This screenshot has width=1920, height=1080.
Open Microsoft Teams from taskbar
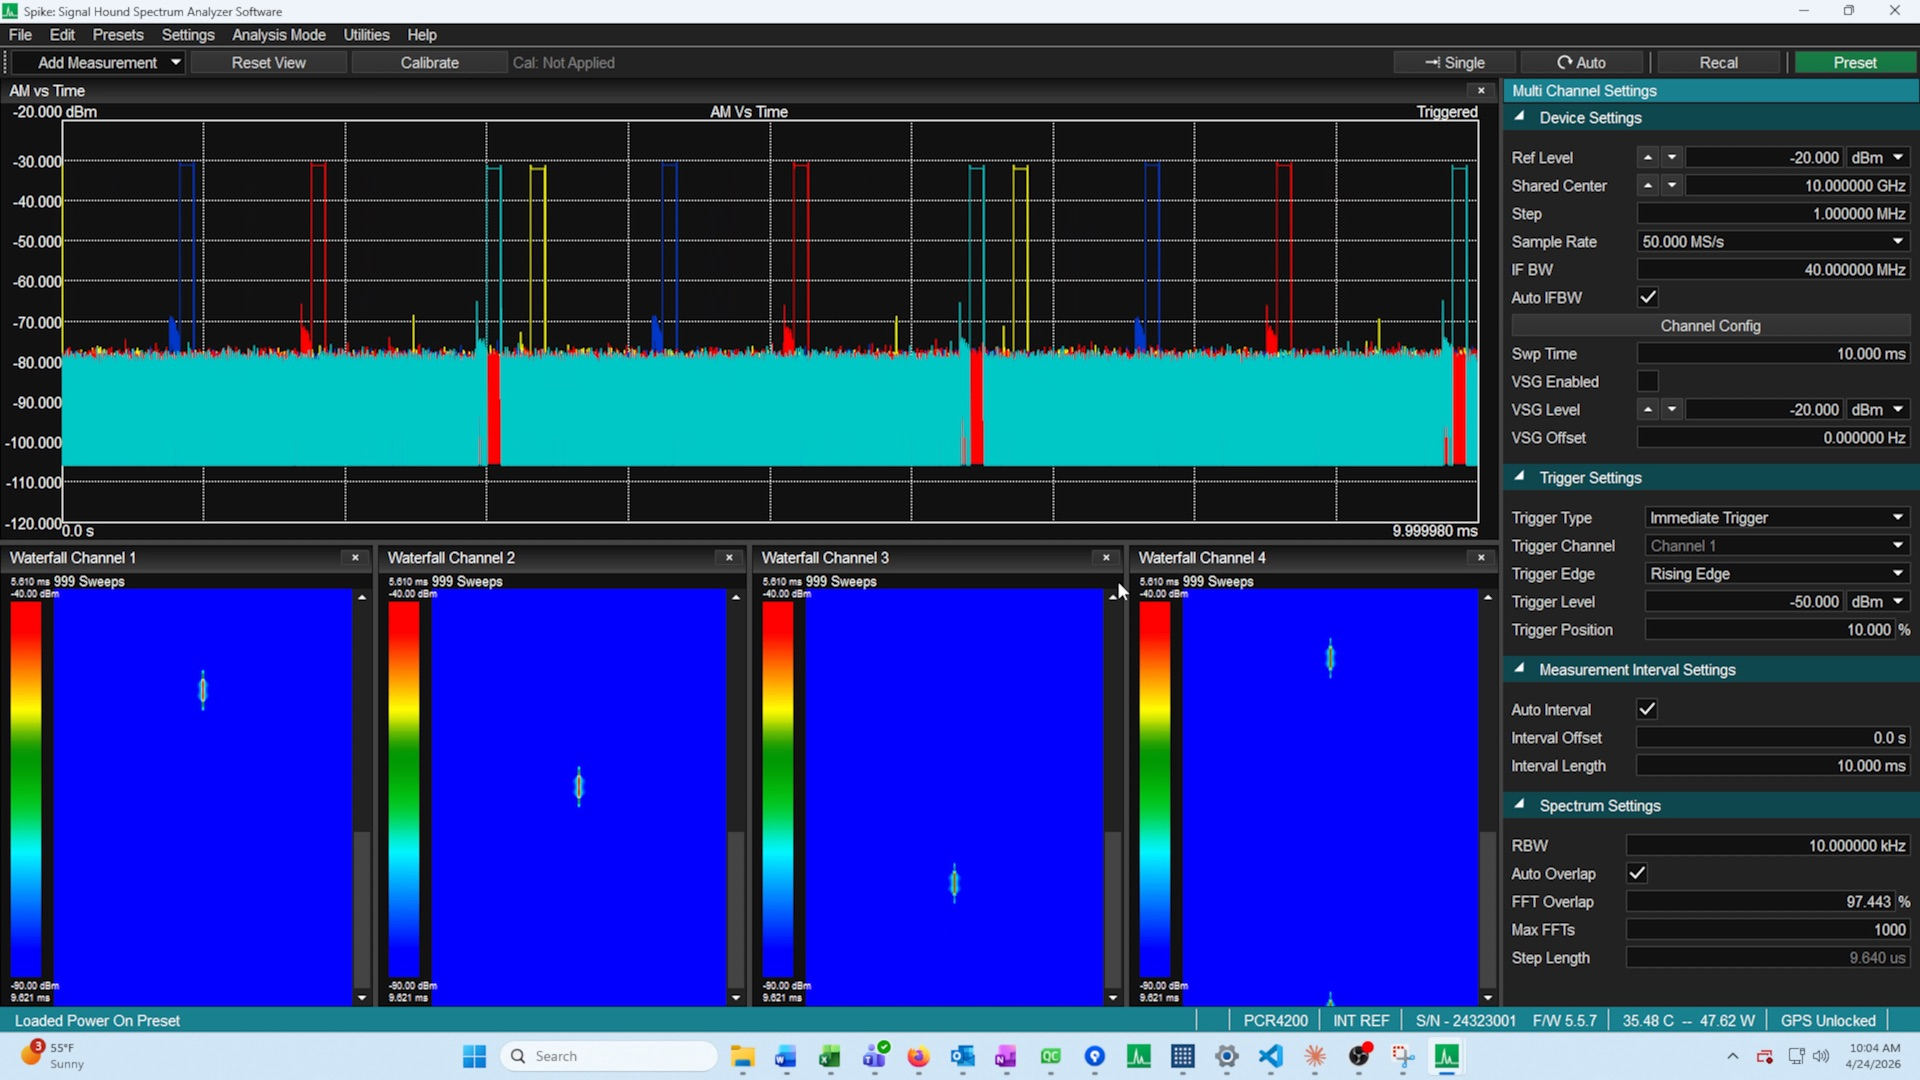[876, 1056]
